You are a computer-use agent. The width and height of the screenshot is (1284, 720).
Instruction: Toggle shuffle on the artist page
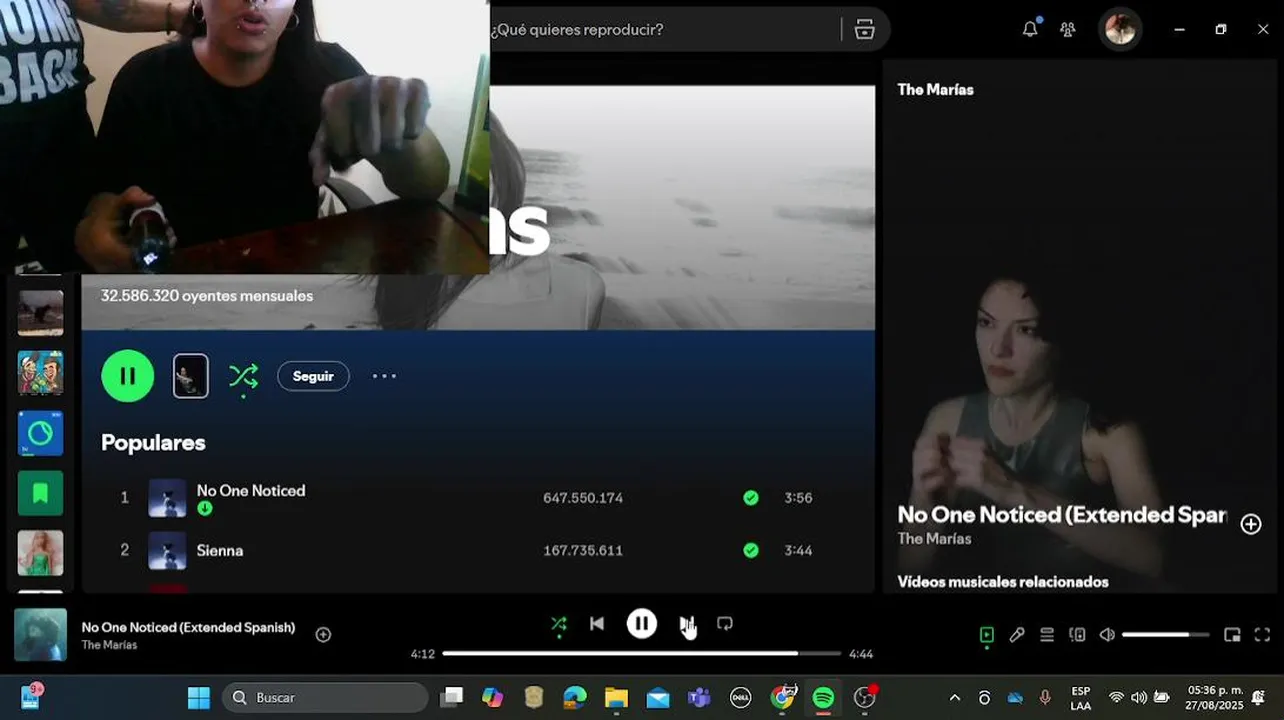[x=243, y=376]
